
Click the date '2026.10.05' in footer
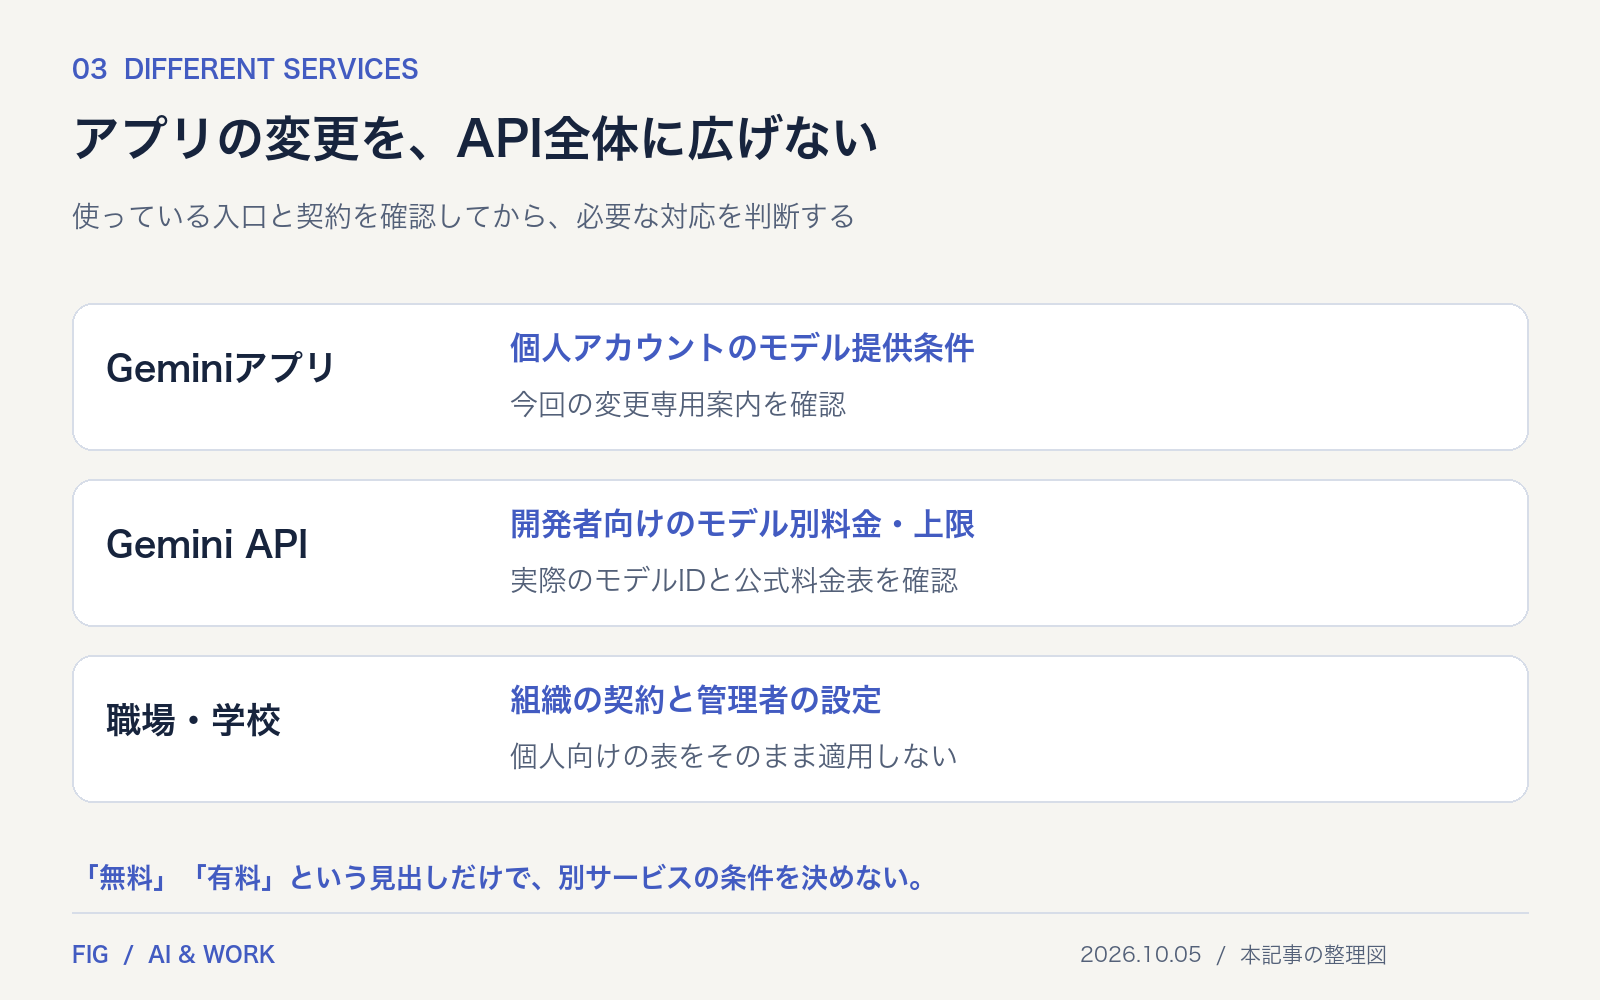1140,955
